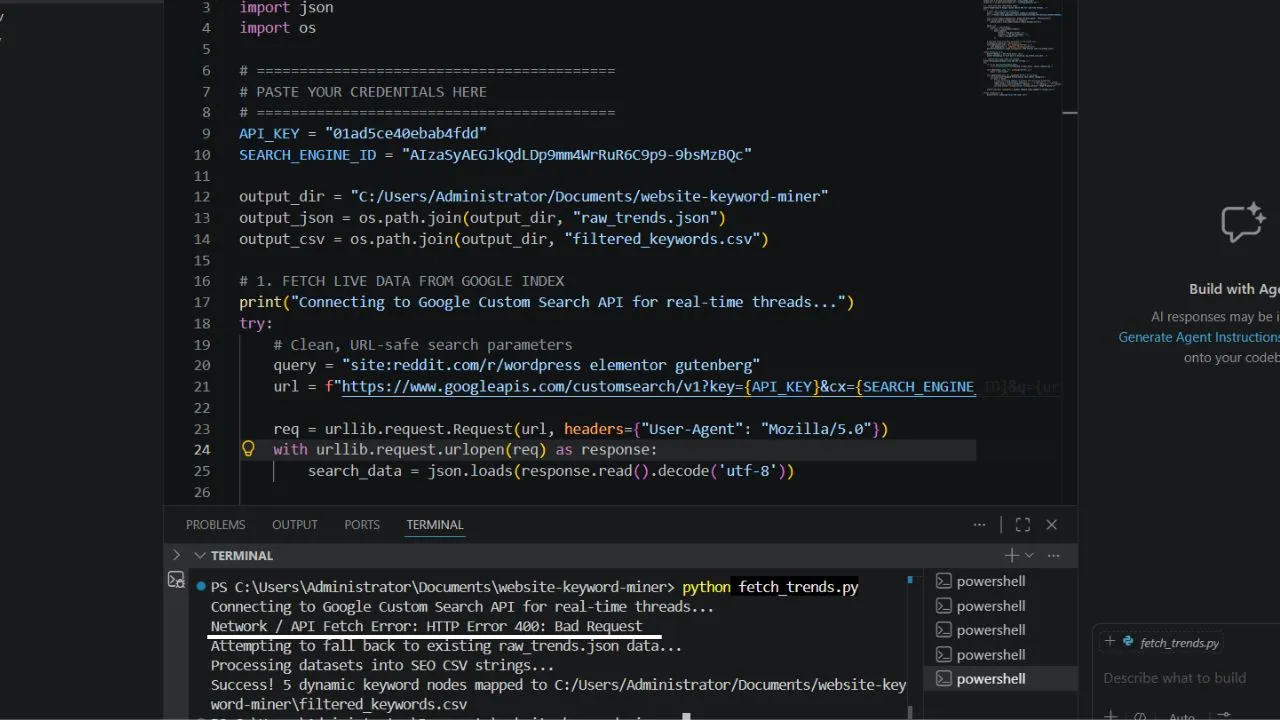This screenshot has width=1280, height=720.
Task: Click import os statement
Action: click(x=277, y=28)
